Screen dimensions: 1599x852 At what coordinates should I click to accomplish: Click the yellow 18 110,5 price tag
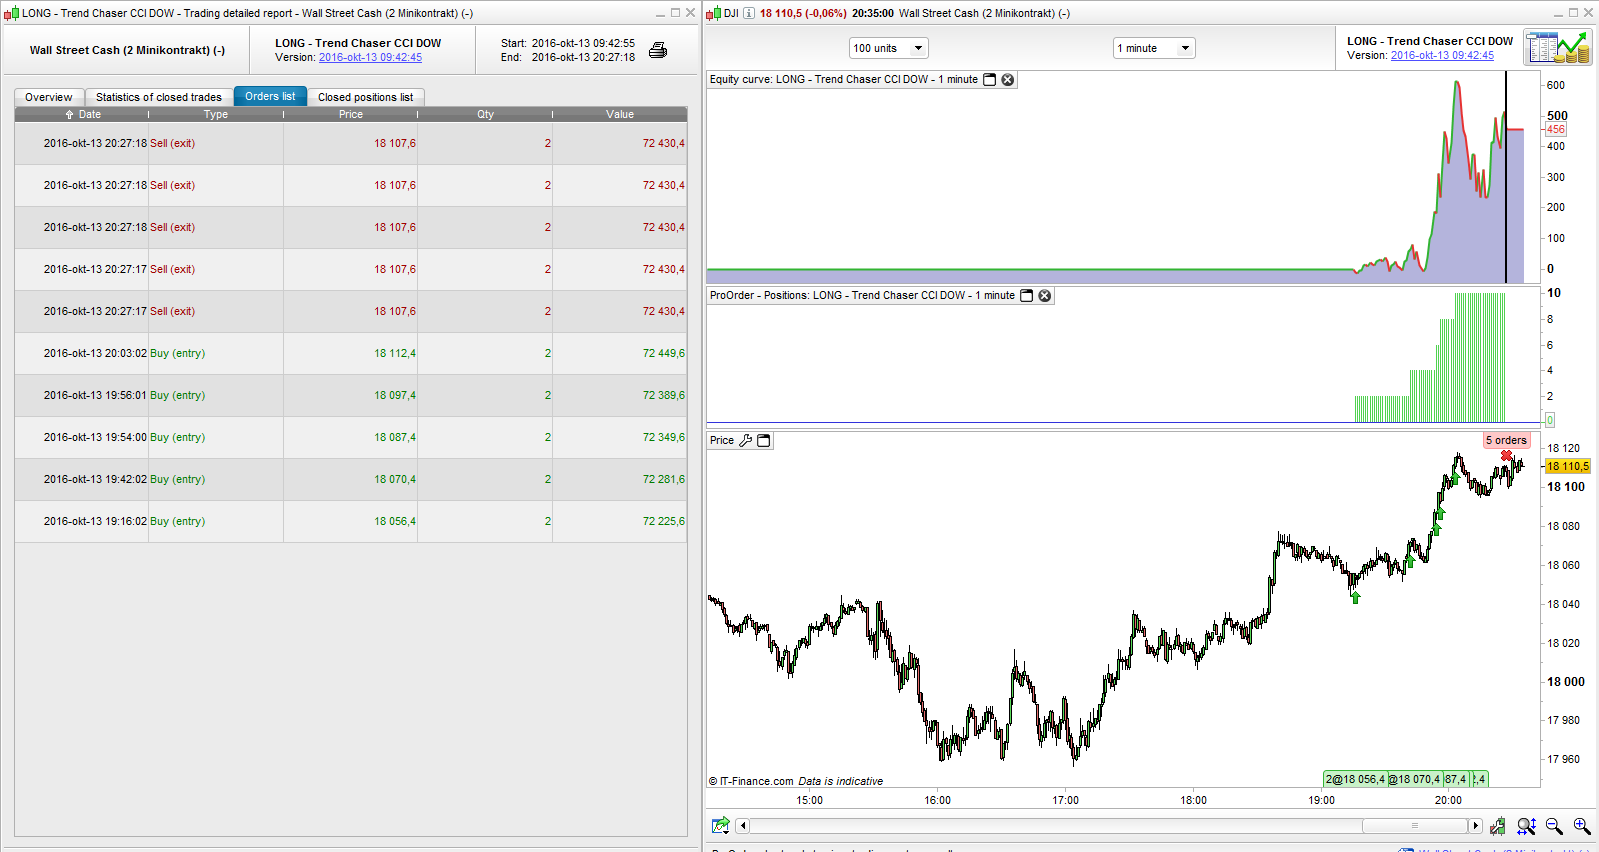(1567, 466)
